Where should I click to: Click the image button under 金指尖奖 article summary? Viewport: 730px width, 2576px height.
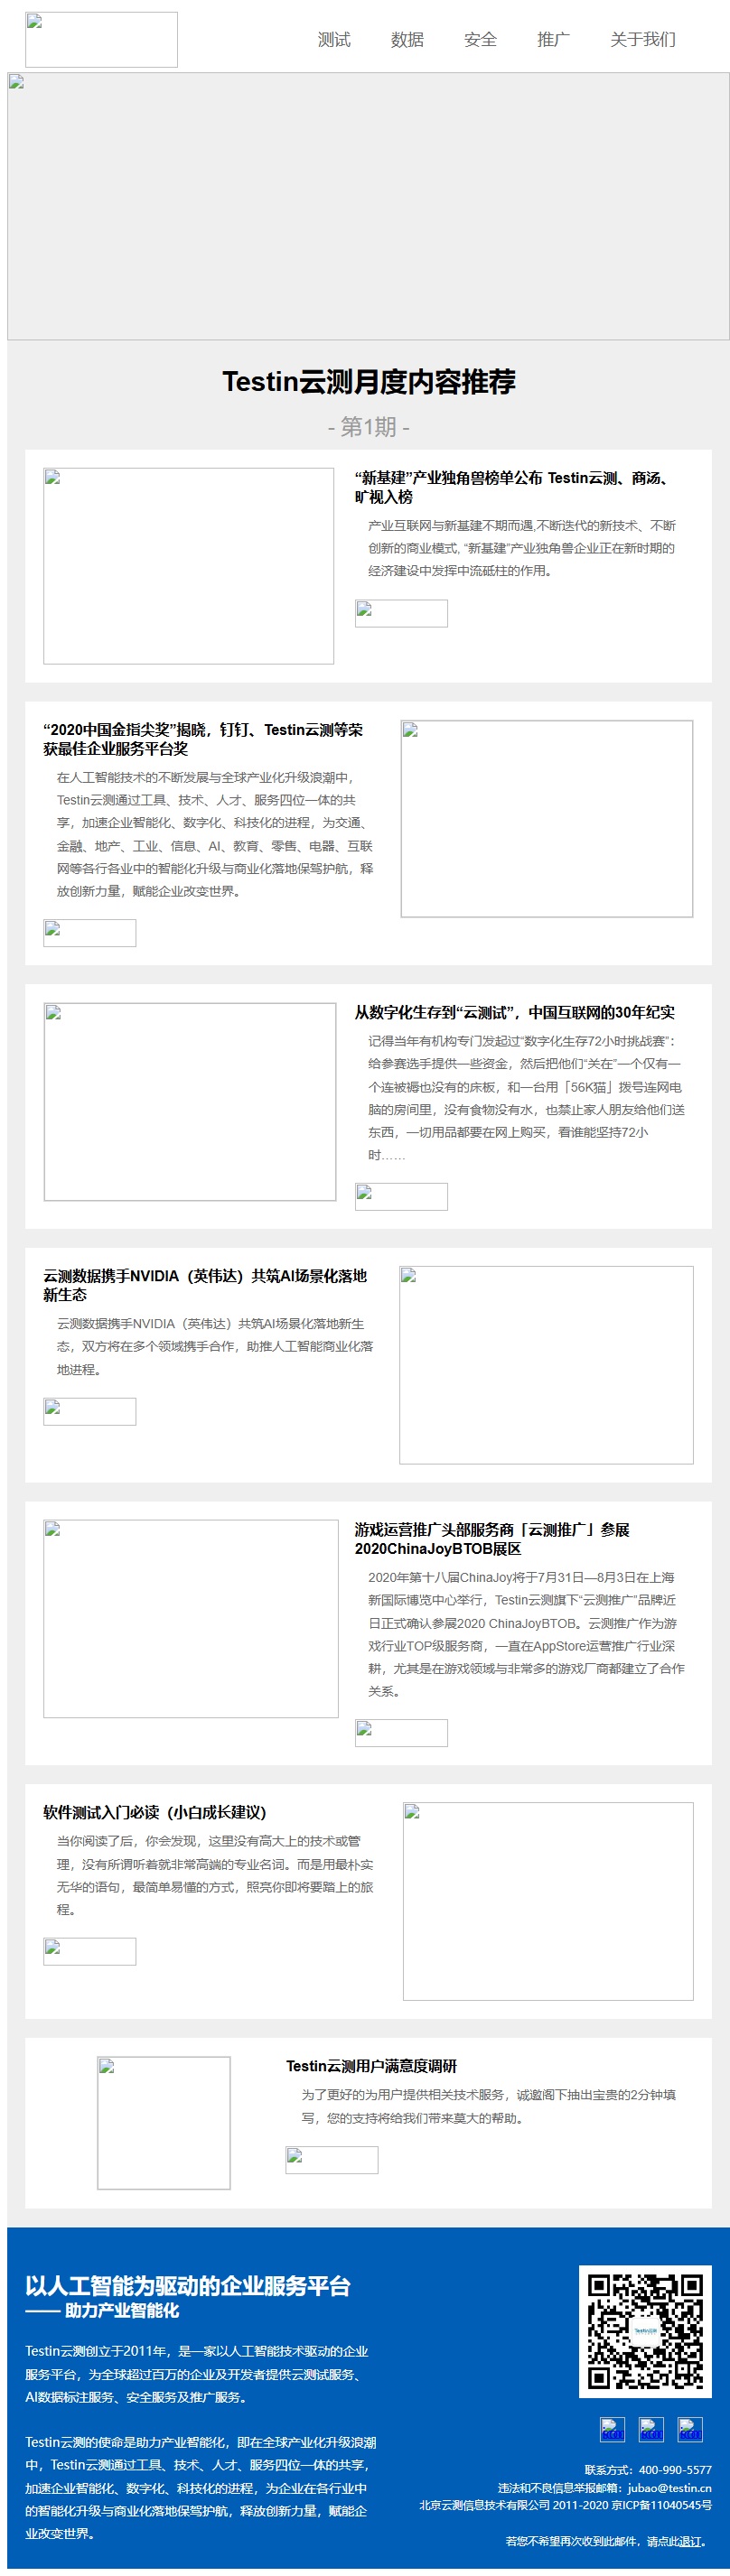89,933
